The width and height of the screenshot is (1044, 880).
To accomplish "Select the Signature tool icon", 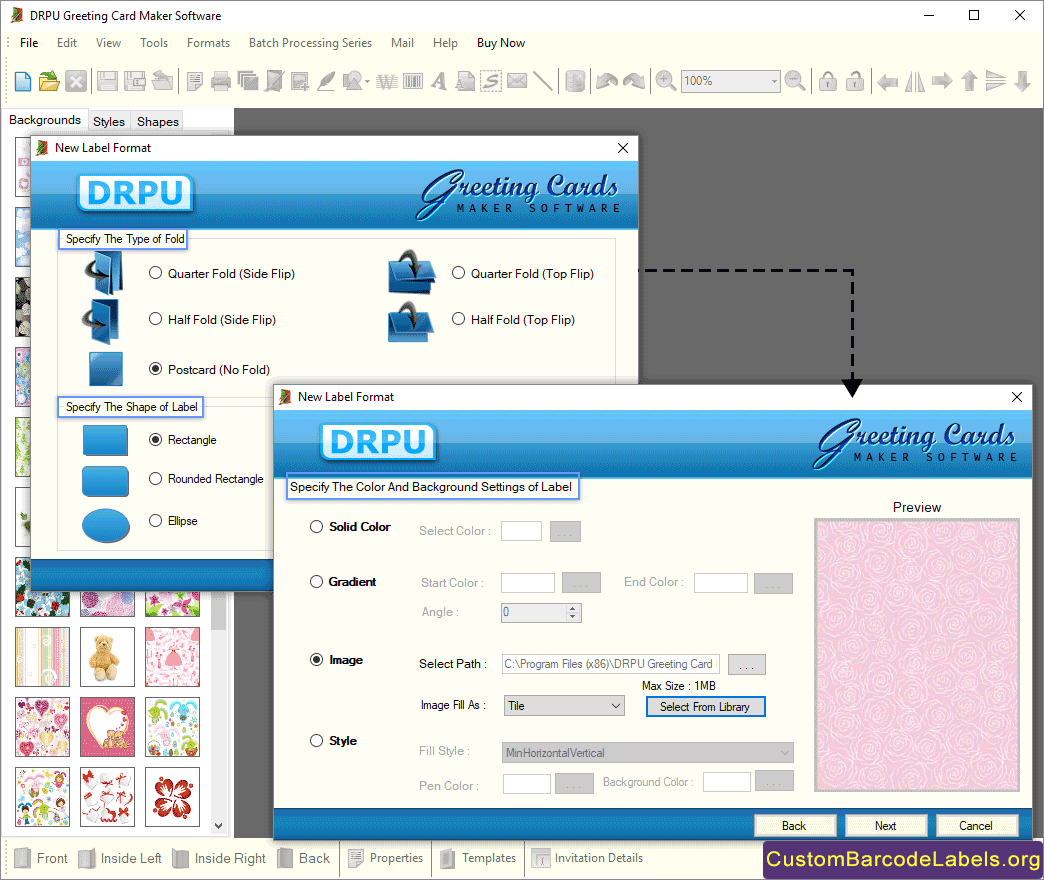I will (x=491, y=81).
